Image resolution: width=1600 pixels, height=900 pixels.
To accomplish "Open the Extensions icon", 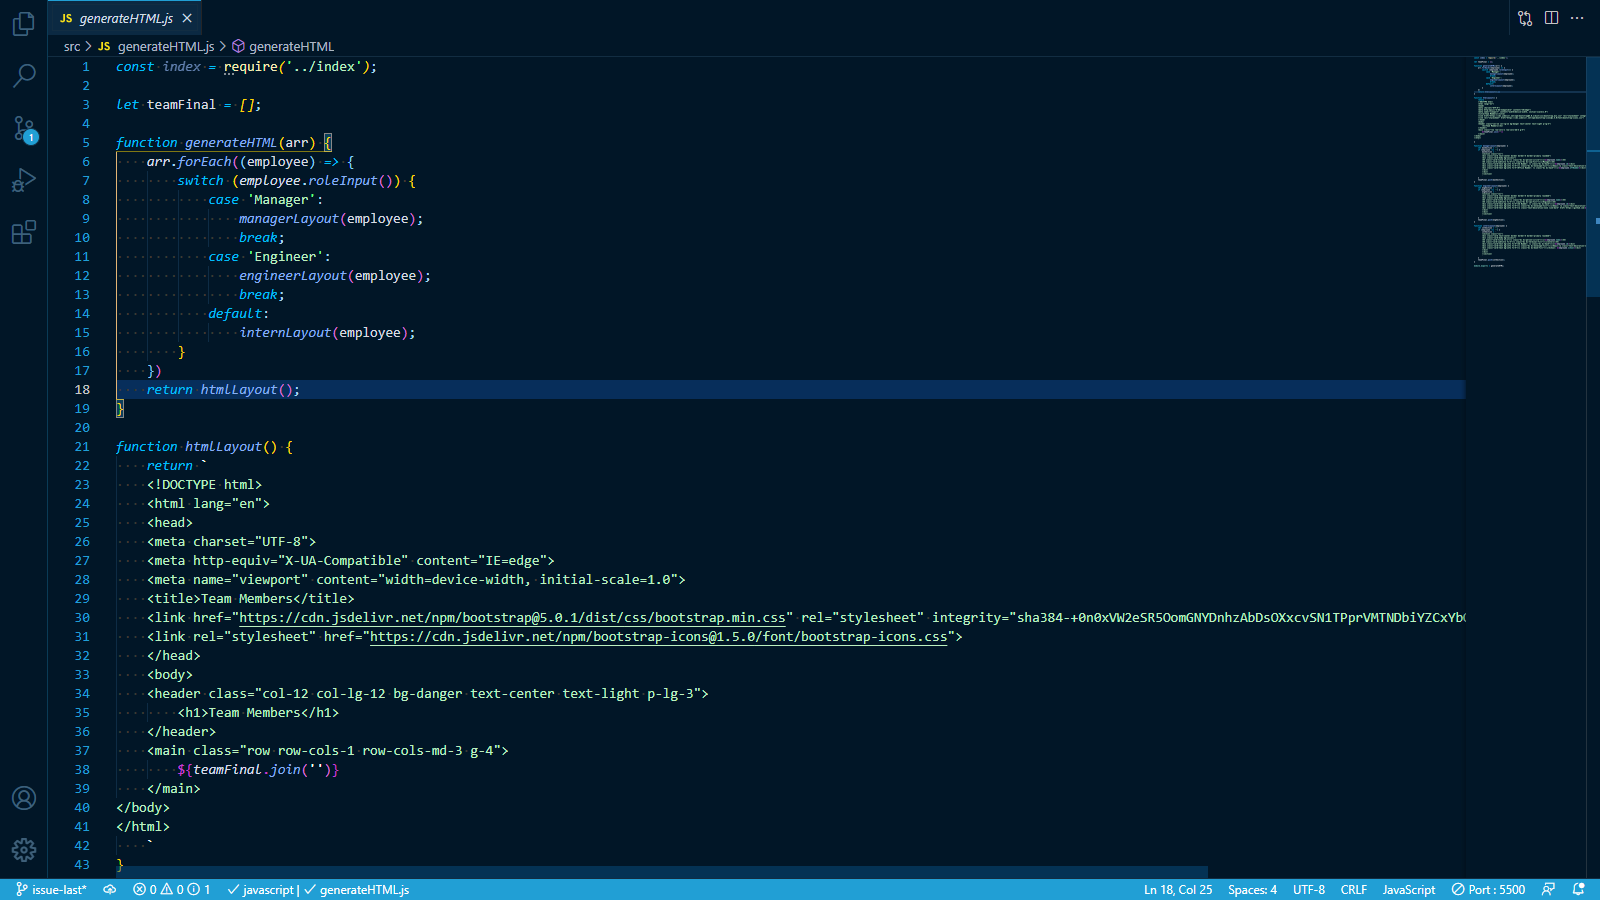I will (24, 232).
